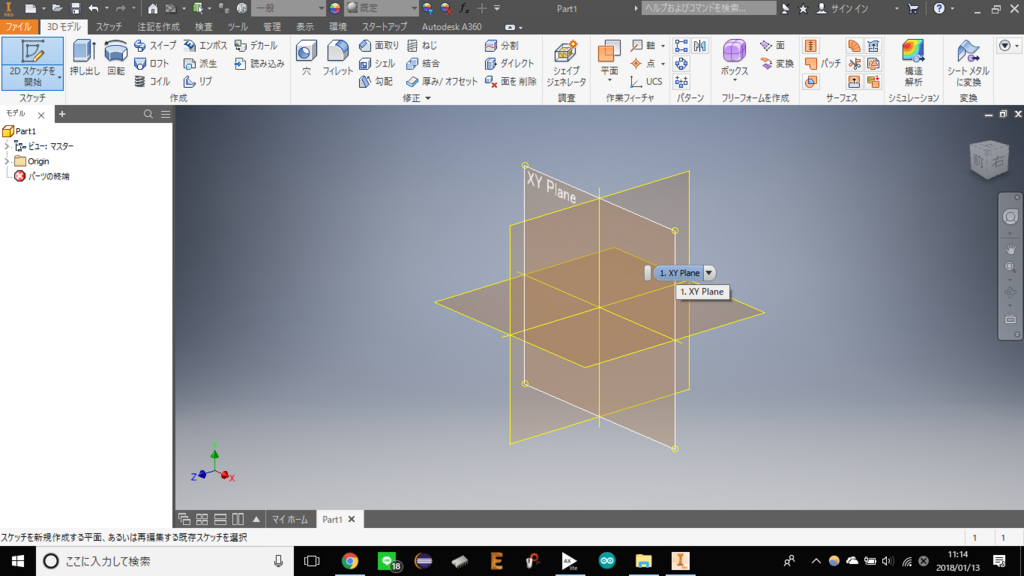The width and height of the screenshot is (1024, 576).
Task: Select パーツの終端 end of part node
Action: coord(42,176)
